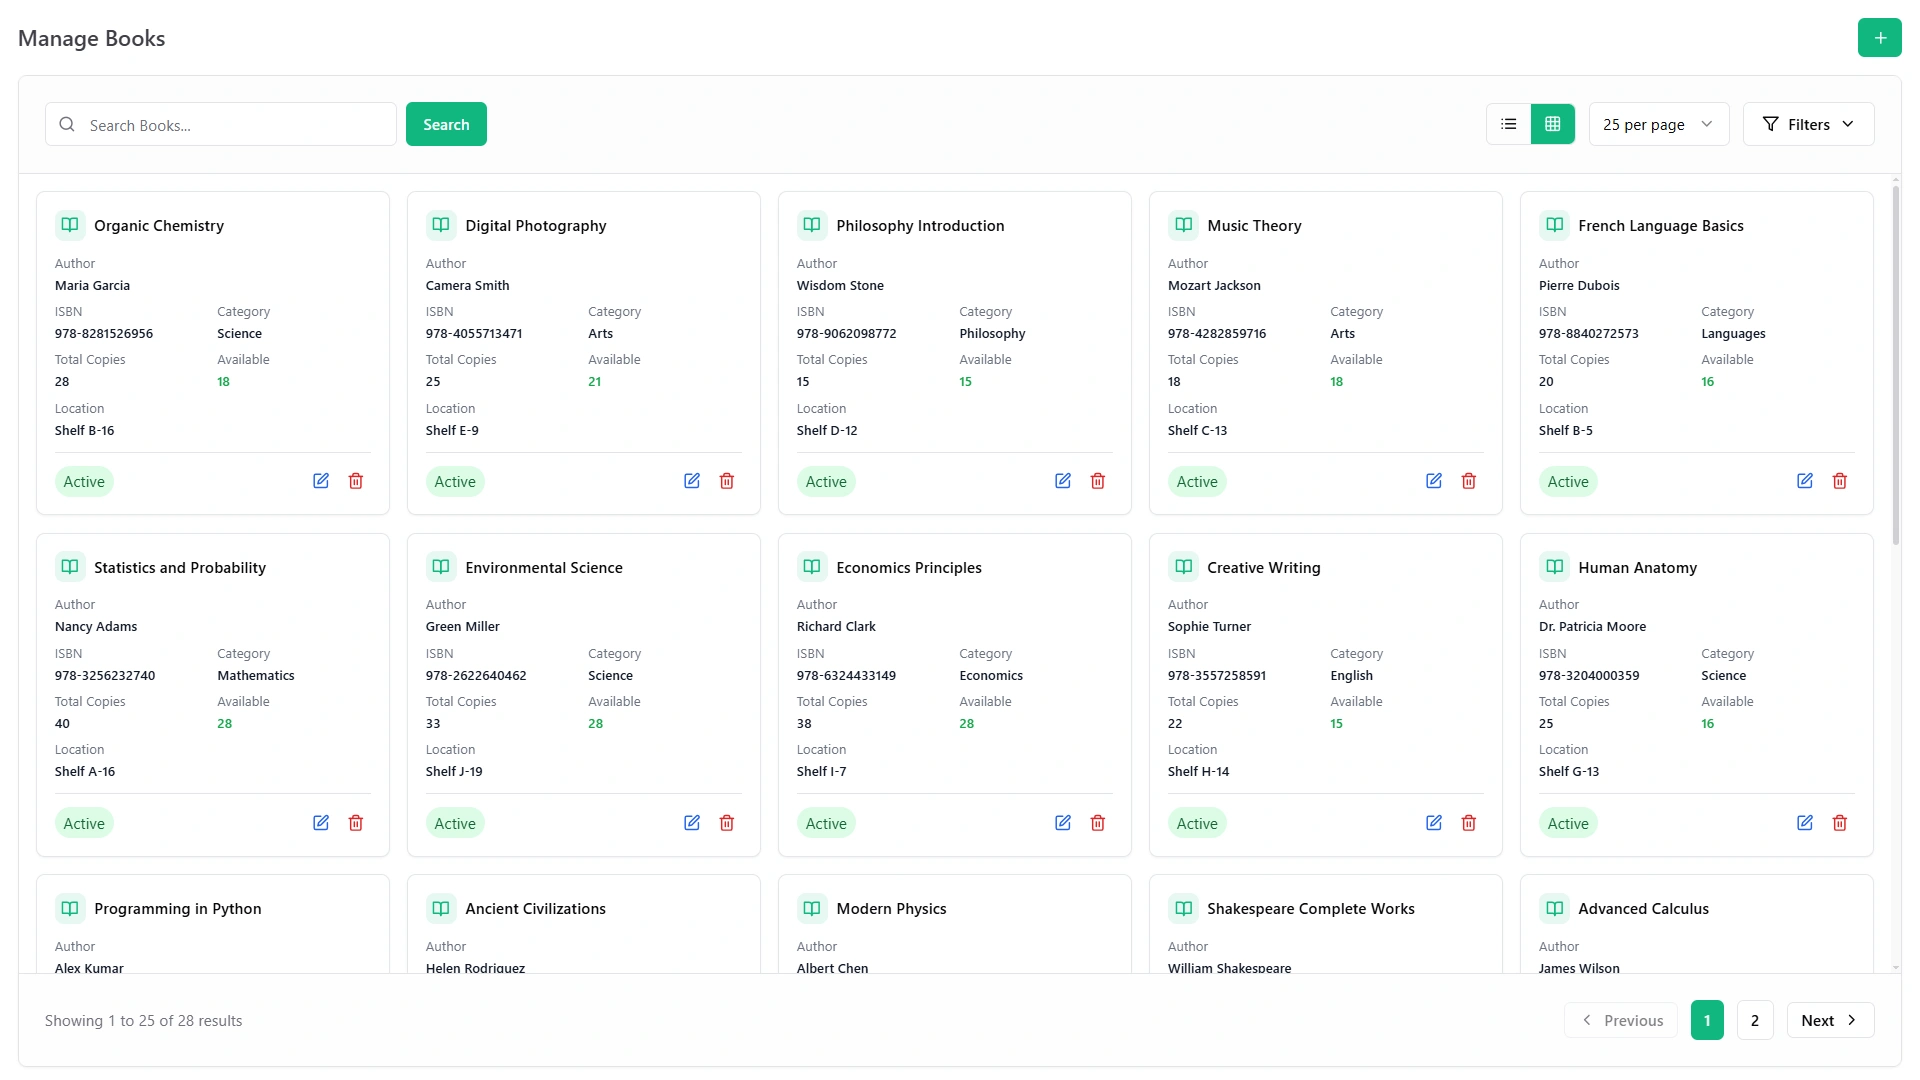Switch to list view layout
The height and width of the screenshot is (1080, 1920).
pyautogui.click(x=1508, y=124)
